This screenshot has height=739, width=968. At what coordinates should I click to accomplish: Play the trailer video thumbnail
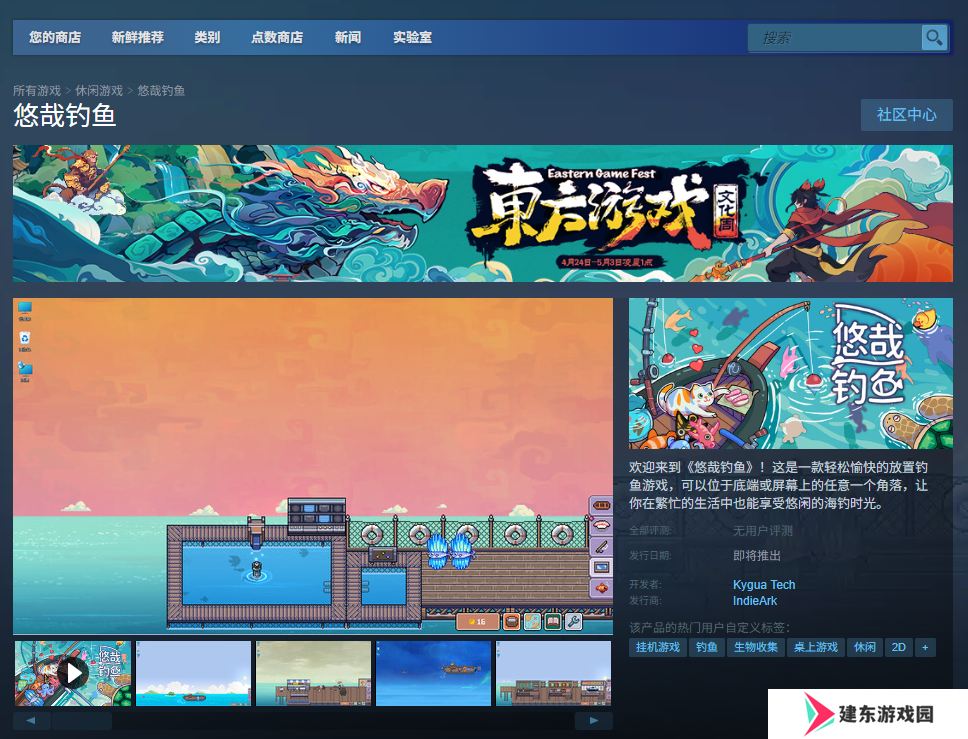73,673
